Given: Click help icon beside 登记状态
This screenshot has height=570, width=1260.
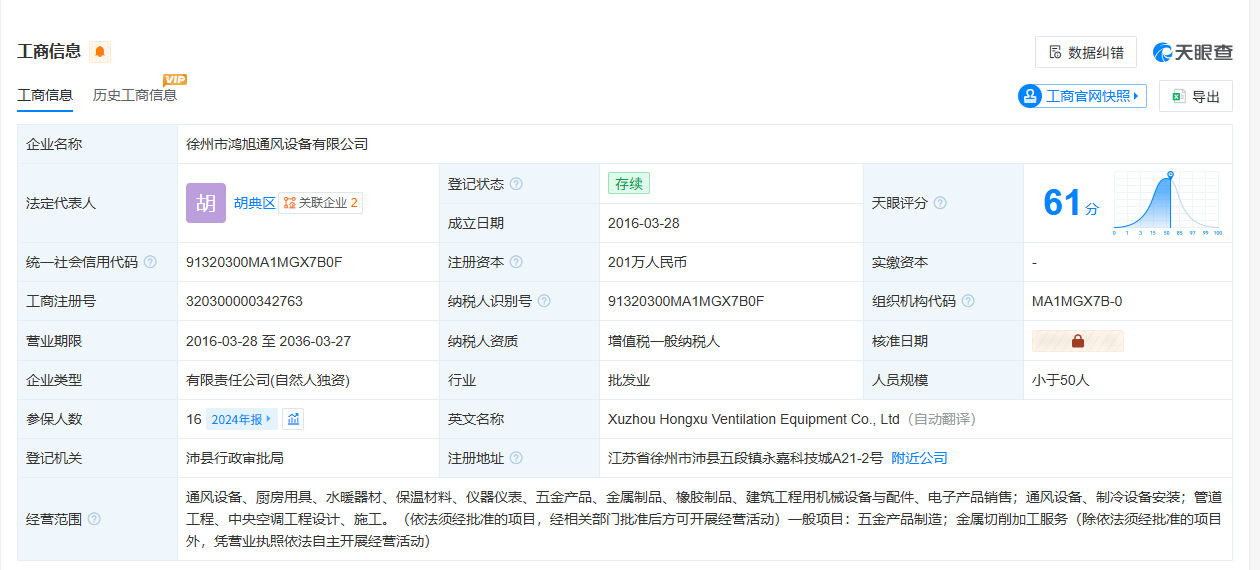Looking at the screenshot, I should [x=516, y=184].
